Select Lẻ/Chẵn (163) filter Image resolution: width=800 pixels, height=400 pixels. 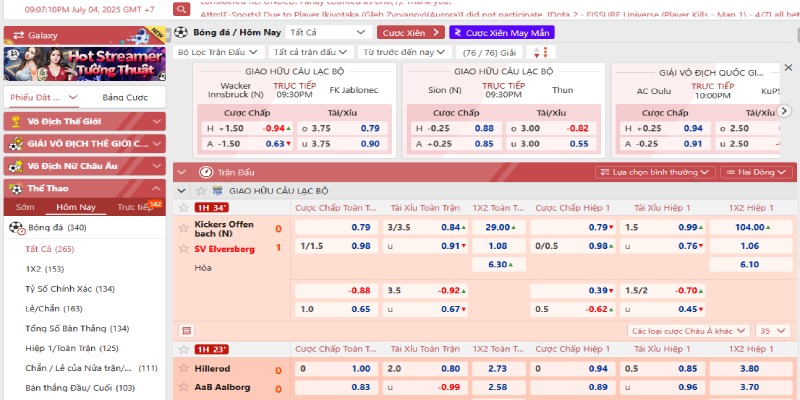pyautogui.click(x=54, y=309)
